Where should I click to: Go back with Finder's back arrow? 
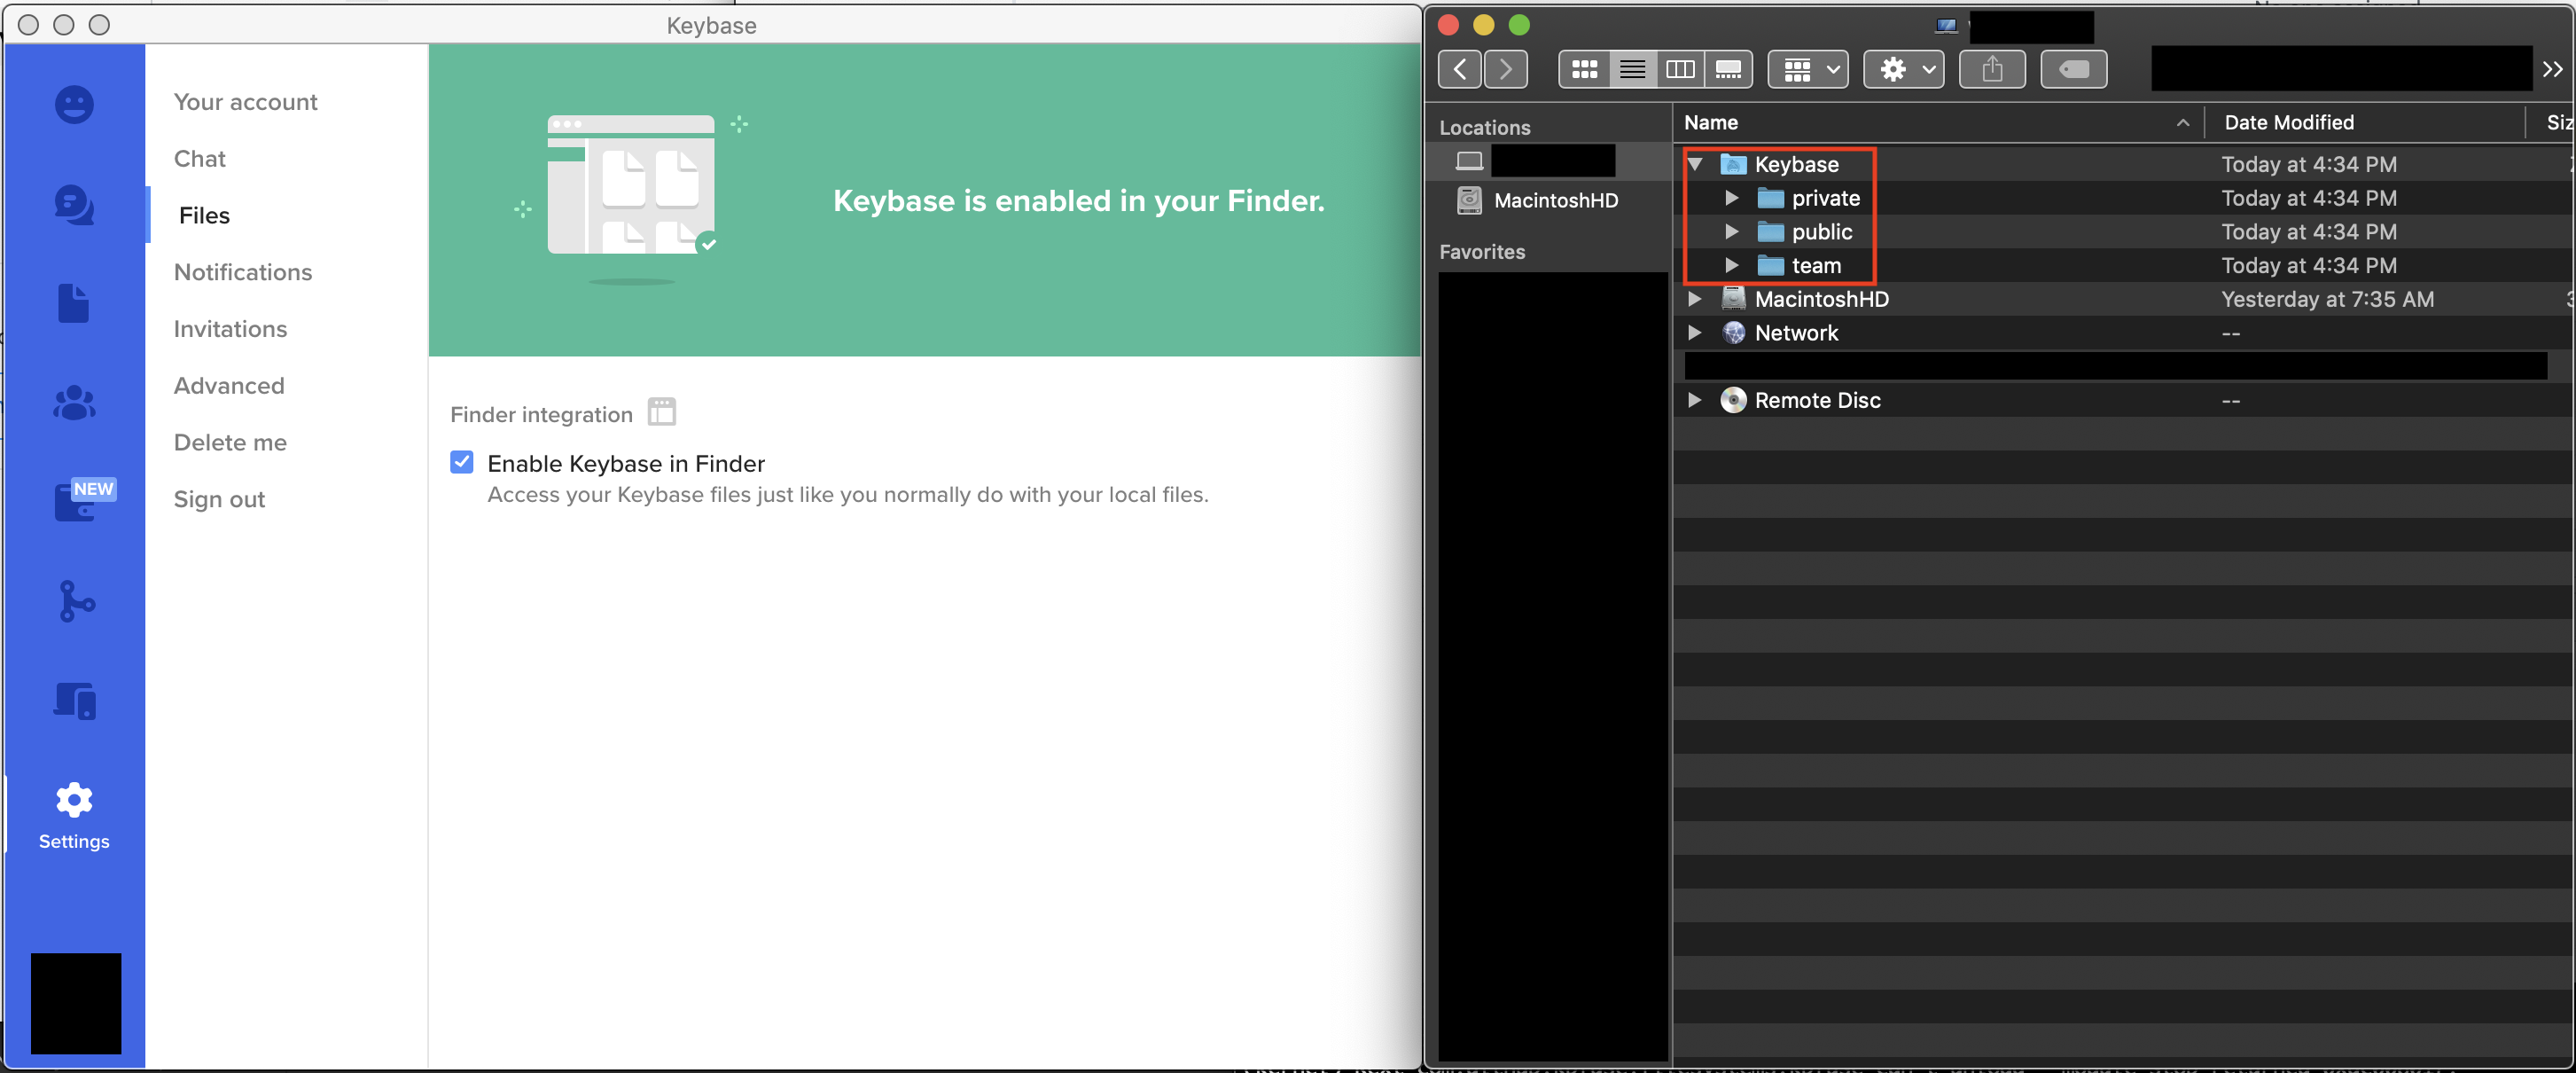pyautogui.click(x=1460, y=69)
